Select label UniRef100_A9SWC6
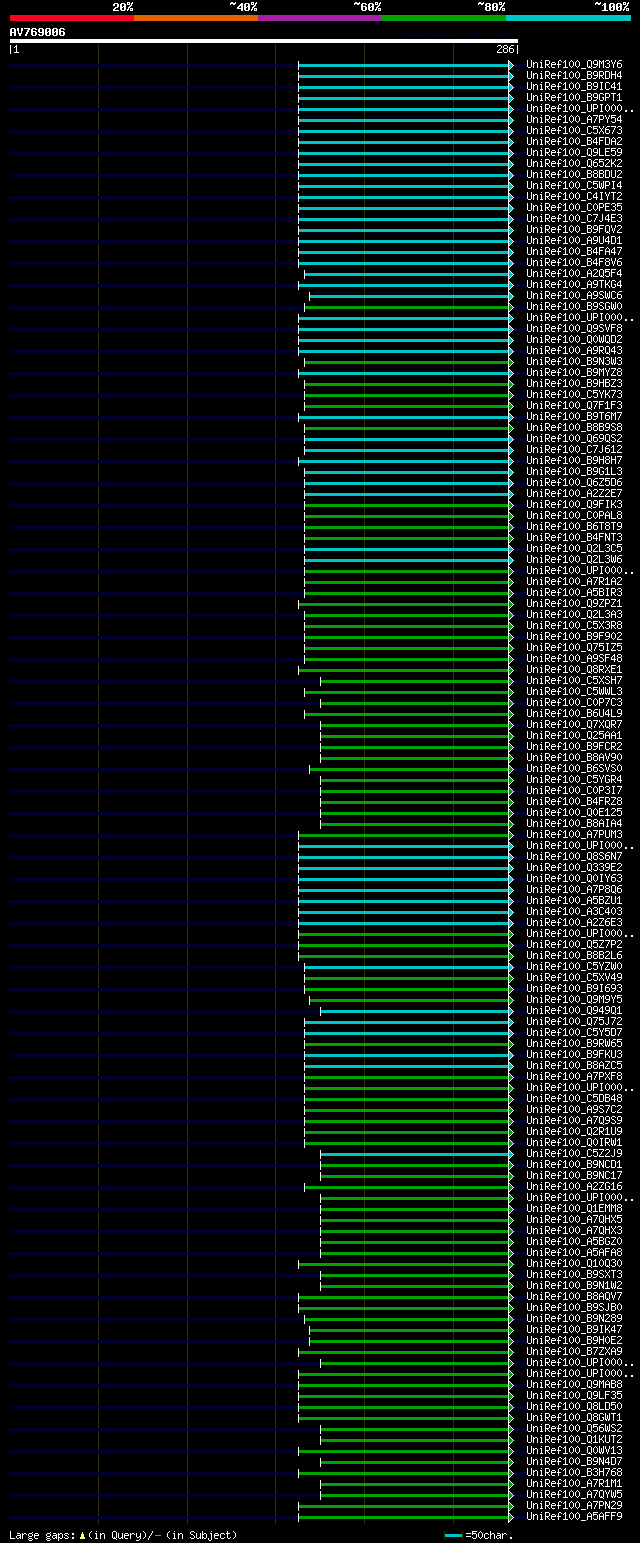This screenshot has width=640, height=1543. coord(574,295)
